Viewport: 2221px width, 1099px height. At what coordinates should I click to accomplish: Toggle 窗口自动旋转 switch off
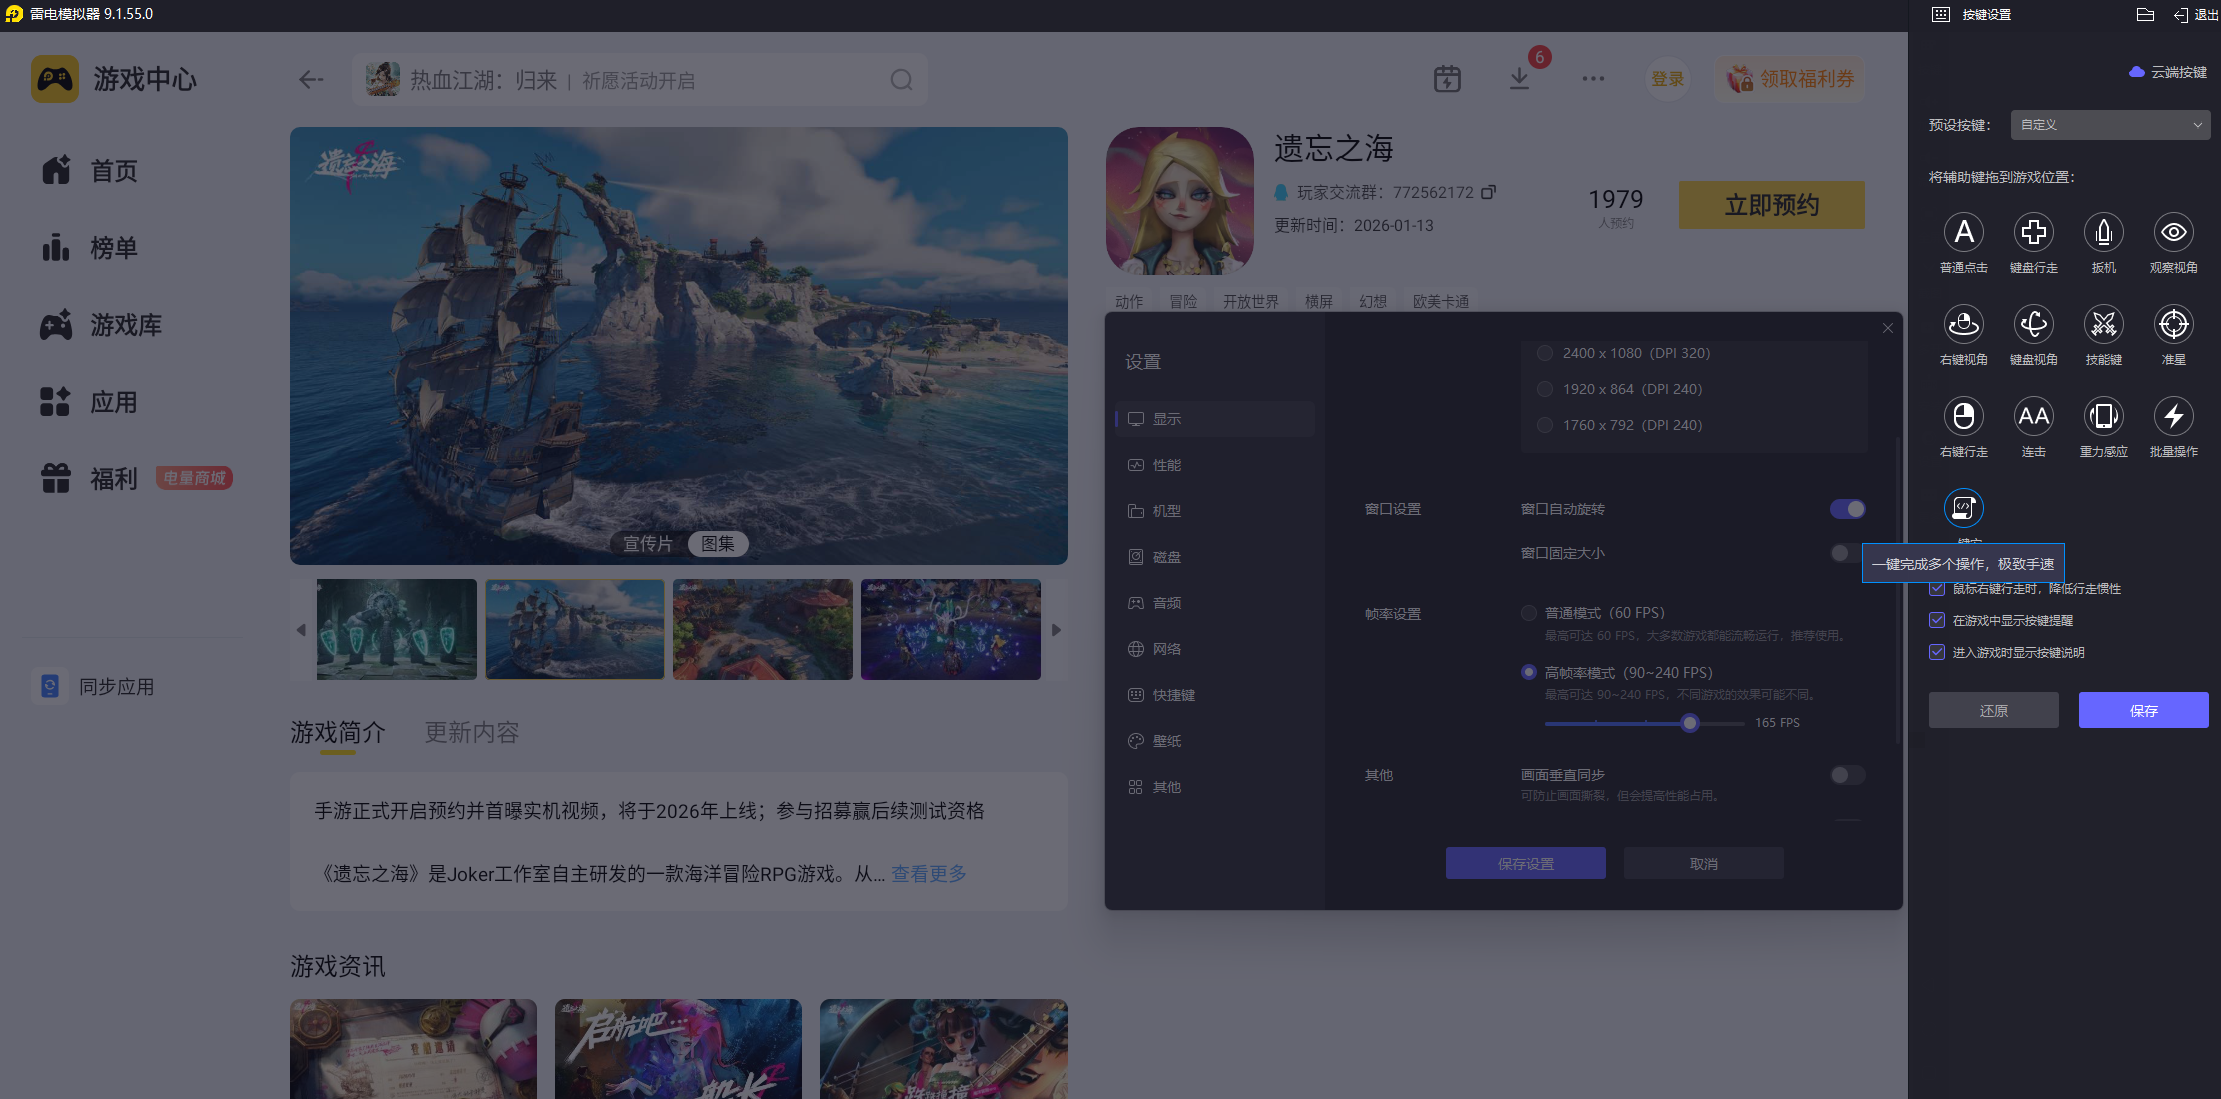pos(1847,509)
